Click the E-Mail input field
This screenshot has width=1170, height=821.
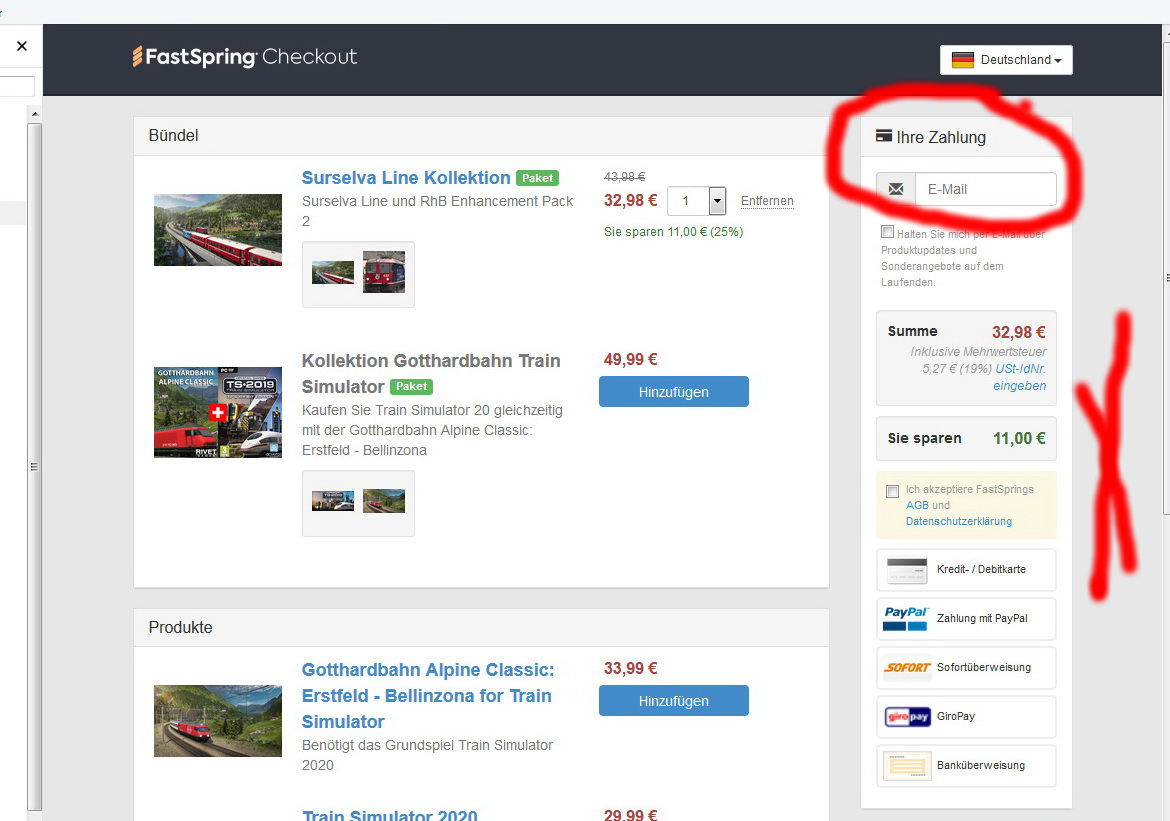pyautogui.click(x=985, y=189)
